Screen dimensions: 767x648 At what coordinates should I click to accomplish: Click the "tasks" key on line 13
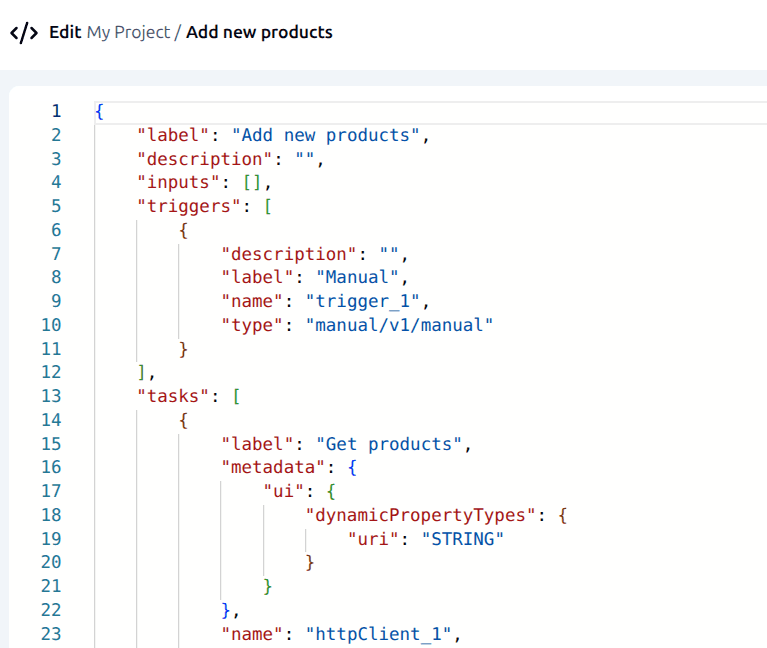(x=173, y=396)
